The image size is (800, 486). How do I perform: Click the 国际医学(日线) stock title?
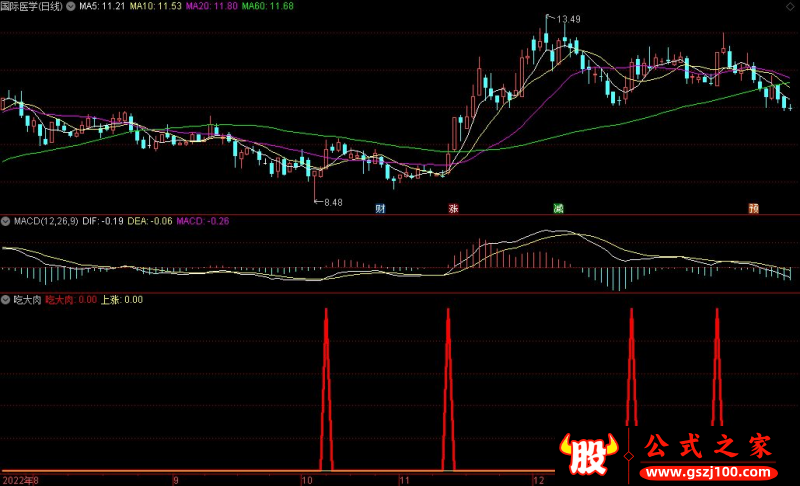click(32, 7)
